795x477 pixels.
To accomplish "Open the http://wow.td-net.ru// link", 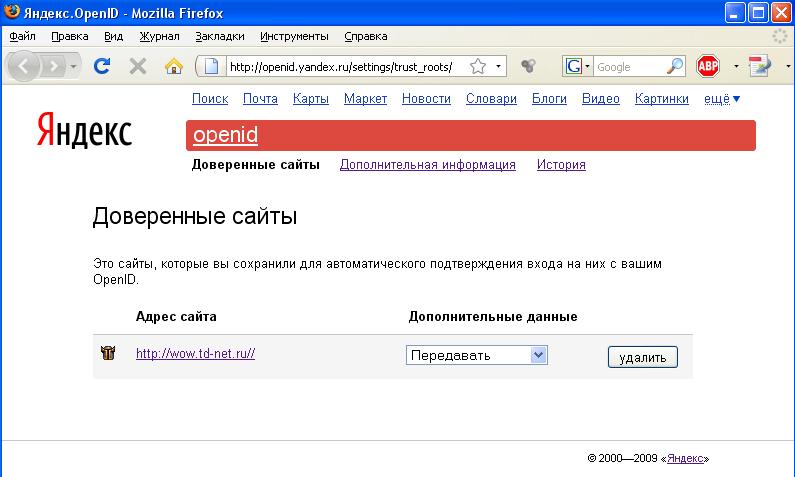I will coord(195,353).
